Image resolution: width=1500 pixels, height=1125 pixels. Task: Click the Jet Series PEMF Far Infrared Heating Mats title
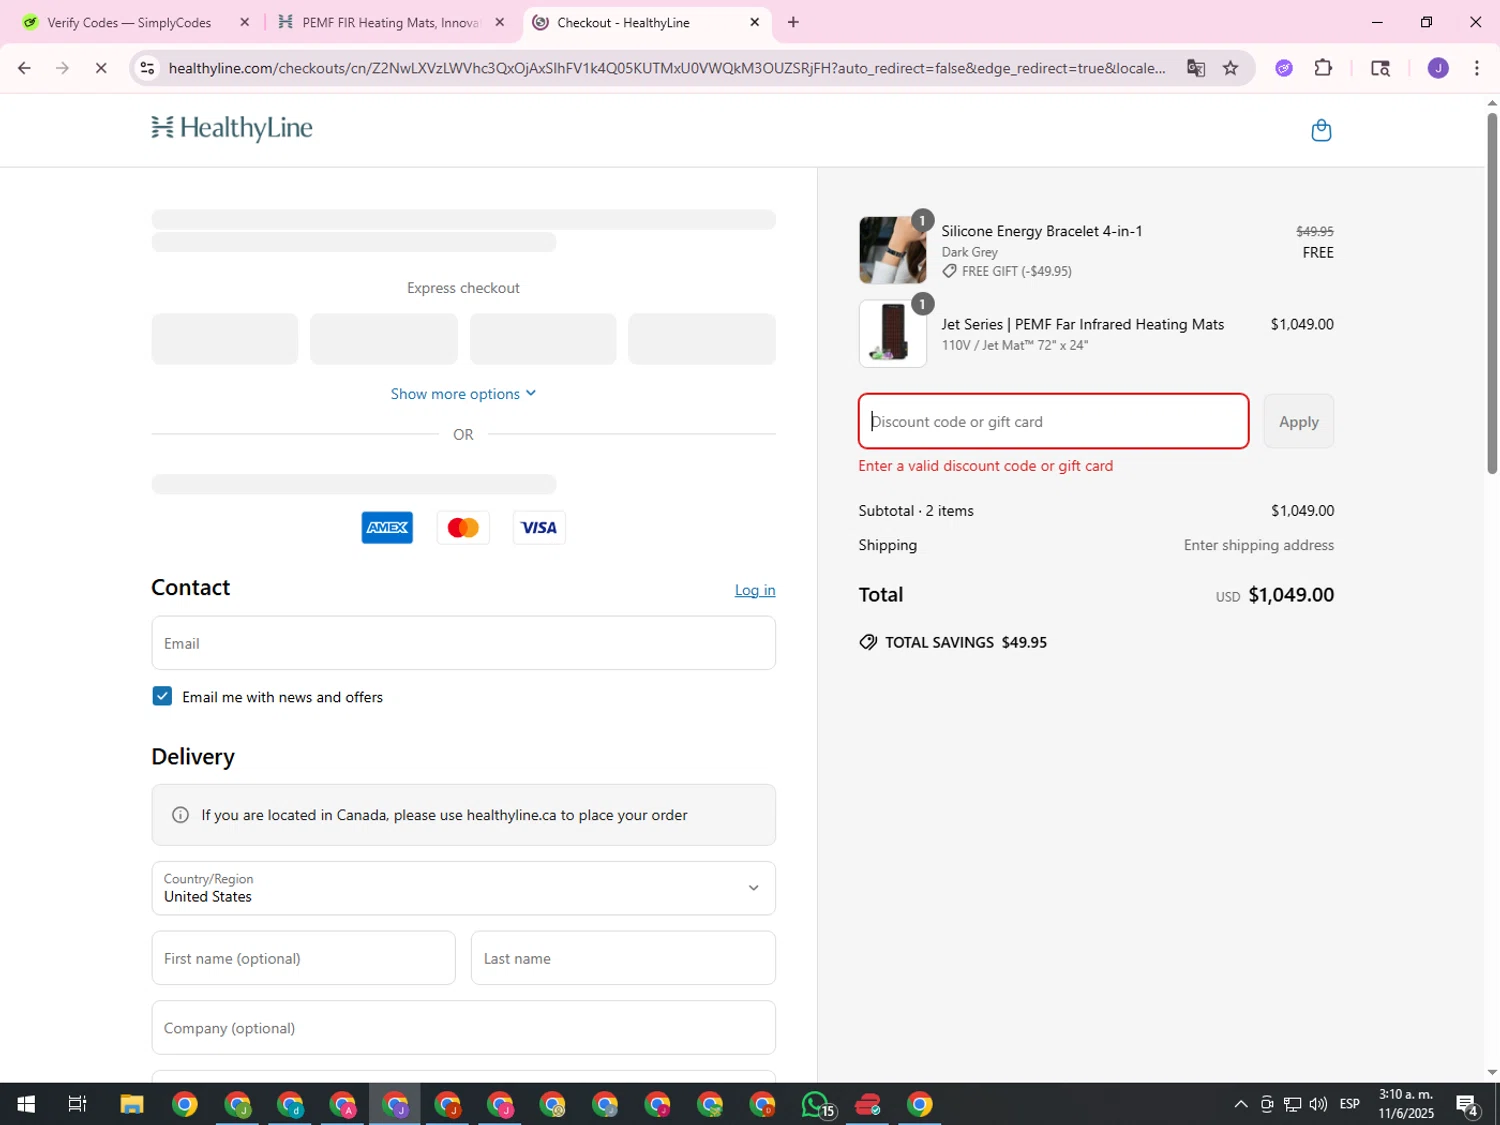point(1082,324)
